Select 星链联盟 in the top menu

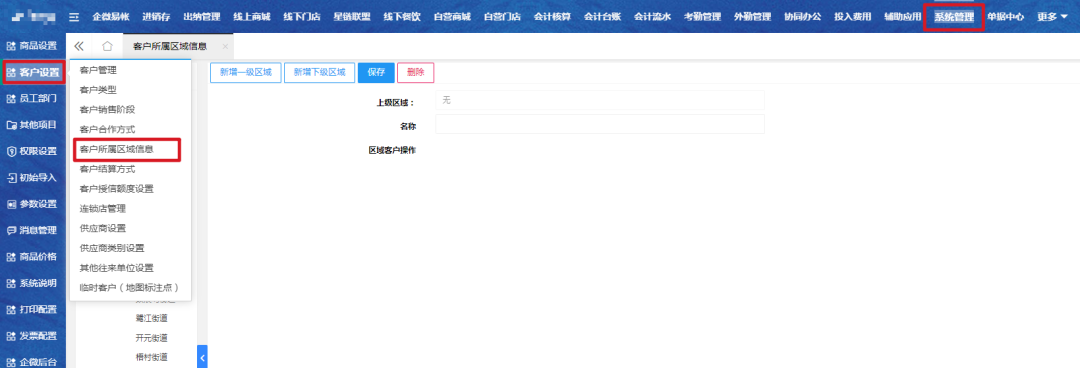pyautogui.click(x=351, y=17)
